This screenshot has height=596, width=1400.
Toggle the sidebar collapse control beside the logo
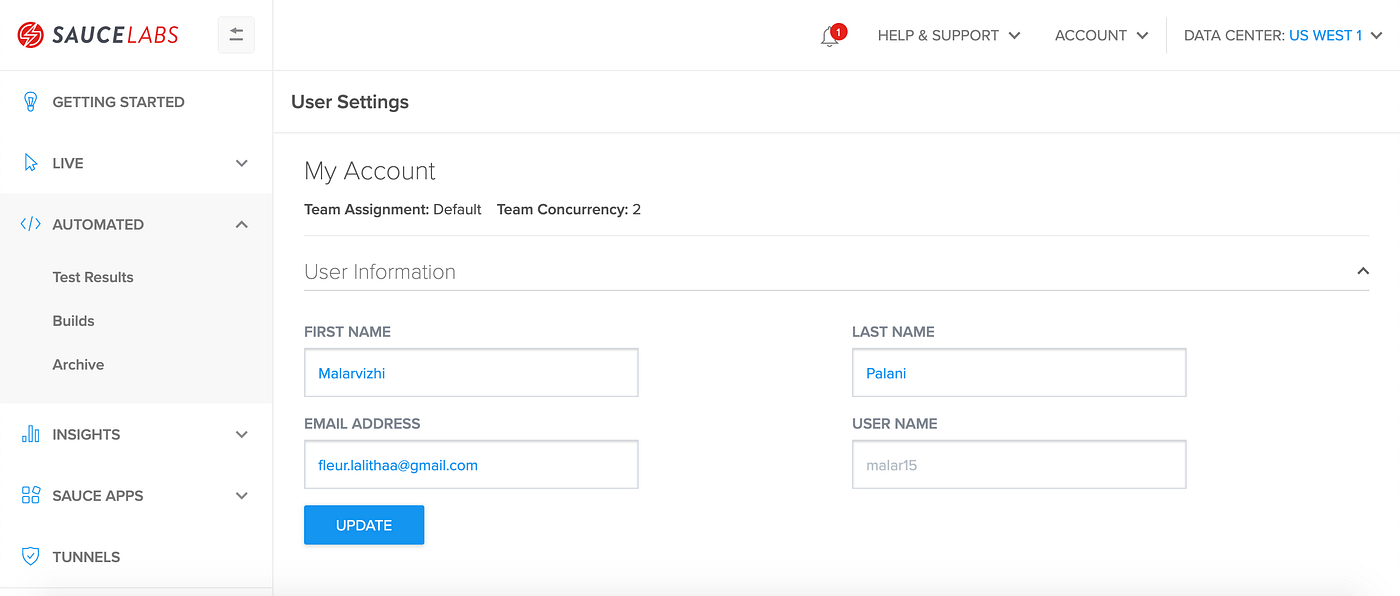click(x=236, y=34)
